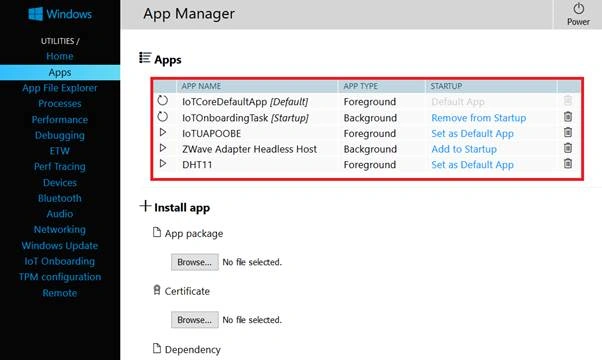Start the IoTUAPOOBE app play icon
Viewport: 602px width, 360px height.
point(163,132)
